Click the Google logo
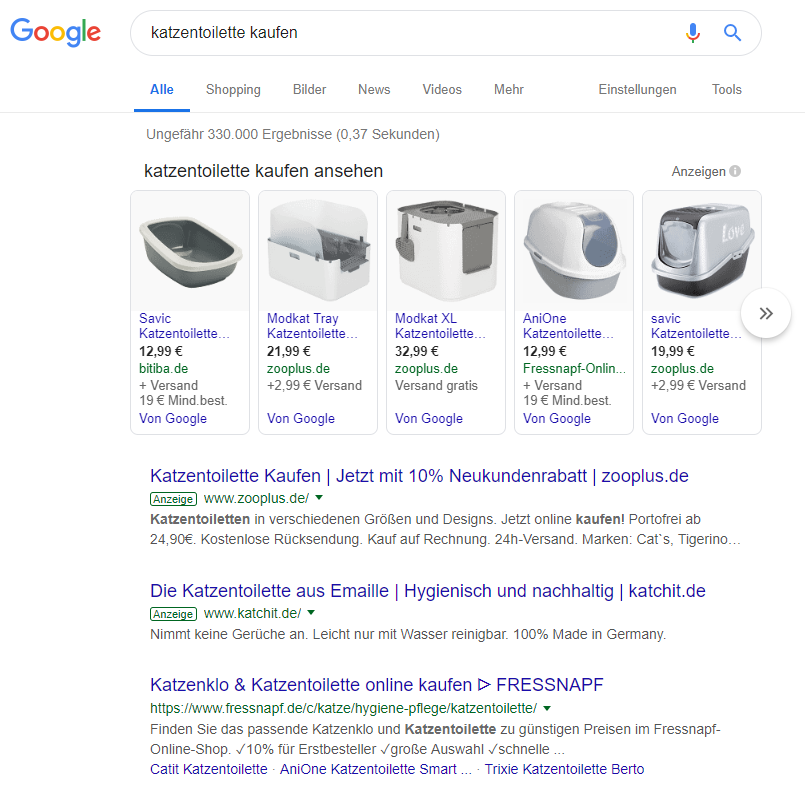Screen dimensions: 805x797 [55, 32]
